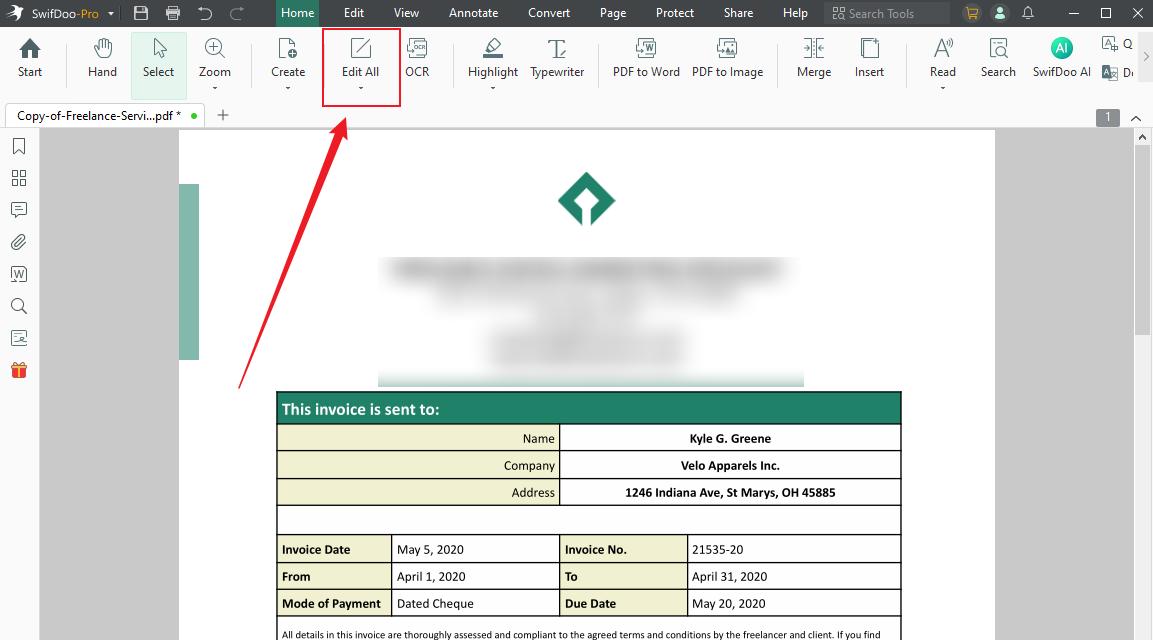Open the Comments panel icon
Screen dimensions: 1153x640
point(18,210)
